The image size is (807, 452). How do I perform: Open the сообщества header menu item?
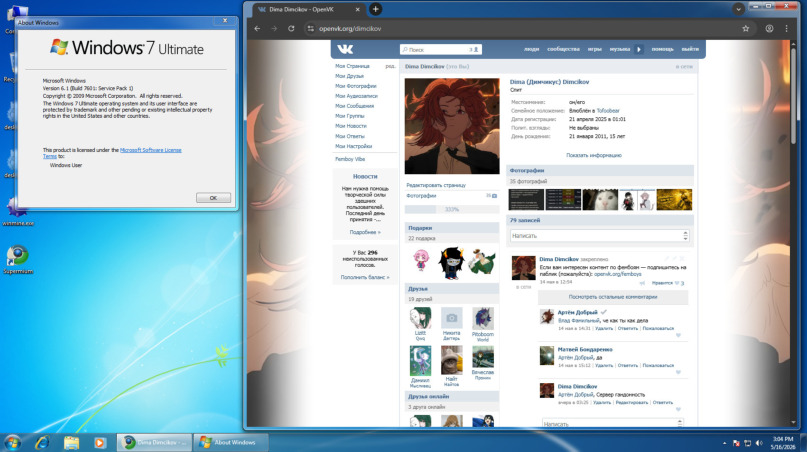(x=563, y=49)
